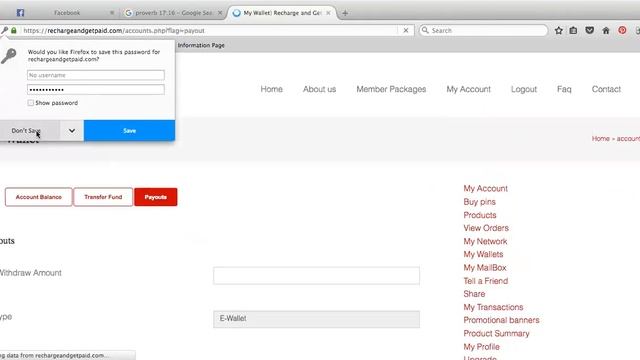Open My MailBox sidebar link
Image resolution: width=640 pixels, height=360 pixels.
(484, 268)
